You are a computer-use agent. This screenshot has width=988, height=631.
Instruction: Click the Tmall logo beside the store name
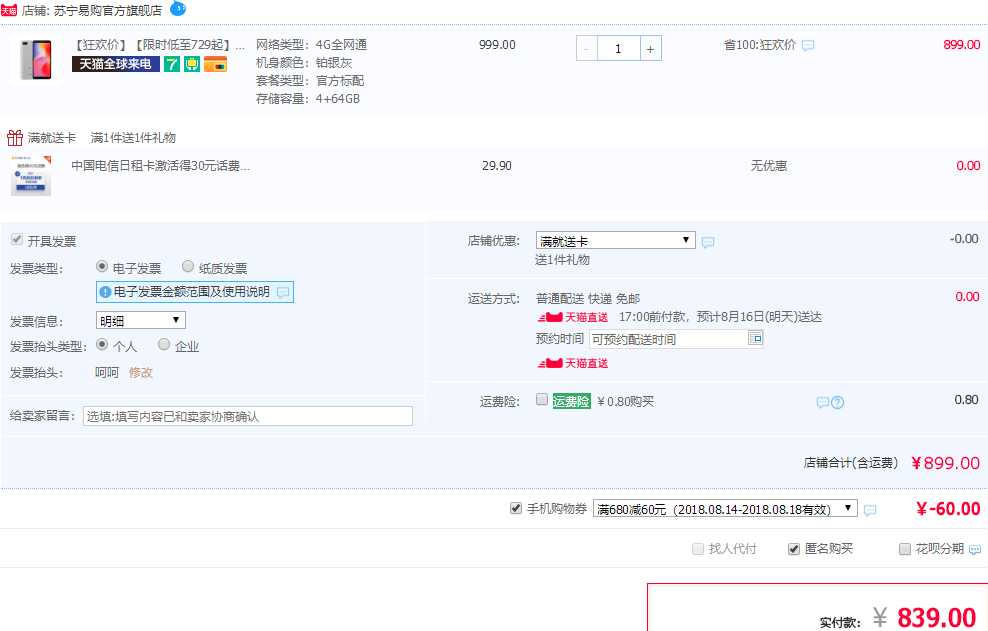9,10
